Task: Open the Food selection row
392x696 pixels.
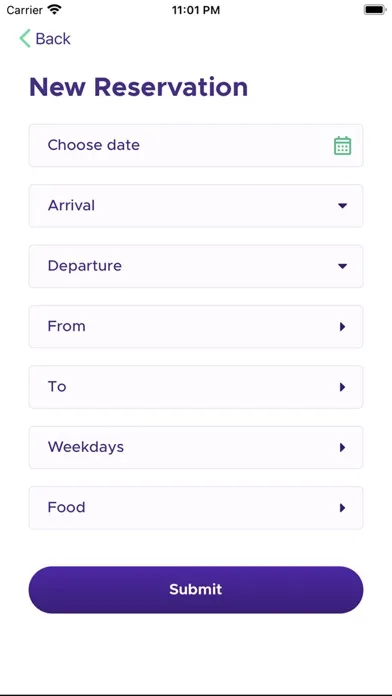Action: (196, 508)
